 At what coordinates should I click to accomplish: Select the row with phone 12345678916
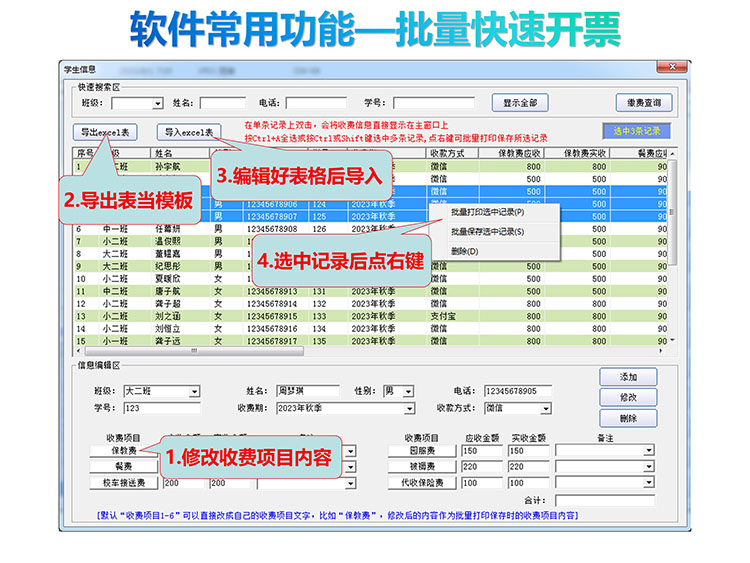click(371, 329)
